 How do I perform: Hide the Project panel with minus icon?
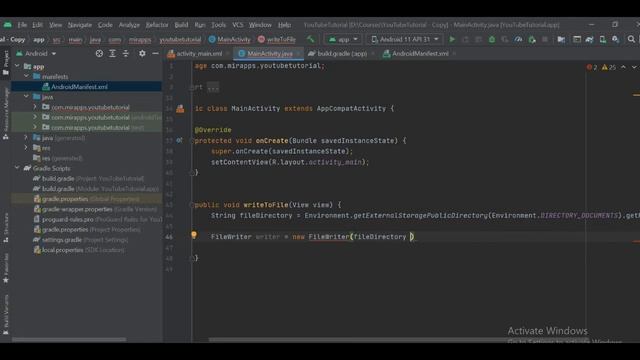point(156,53)
